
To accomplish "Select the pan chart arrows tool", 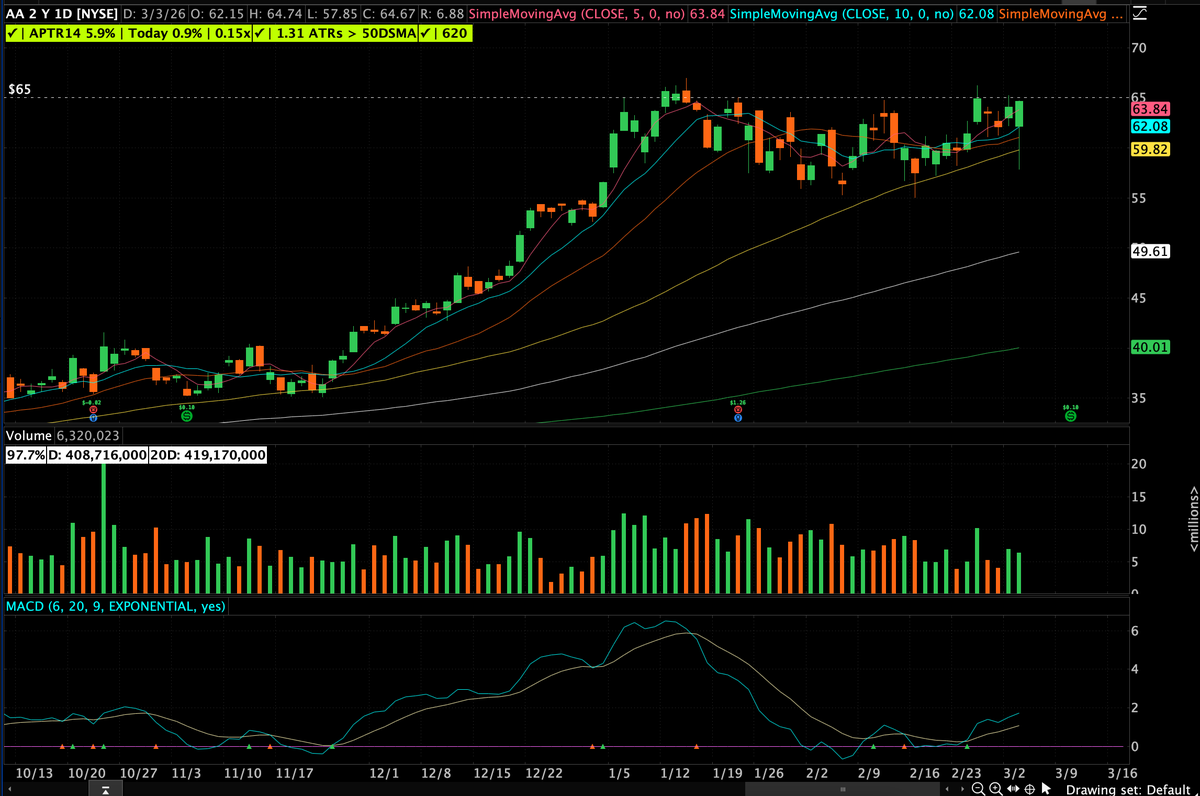I will point(1012,789).
